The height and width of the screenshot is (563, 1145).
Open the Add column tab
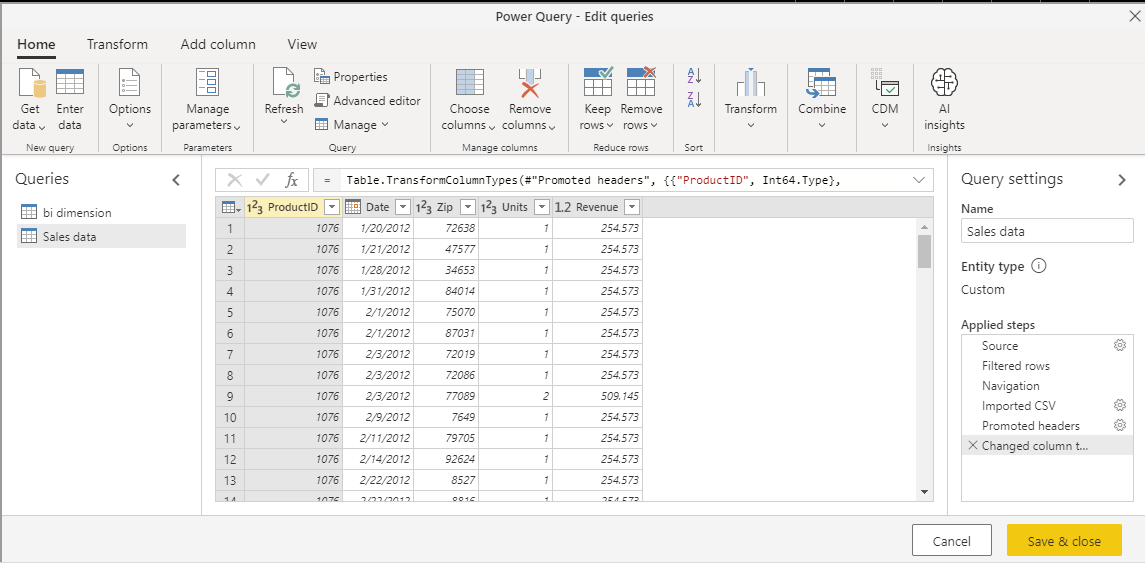pyautogui.click(x=218, y=45)
